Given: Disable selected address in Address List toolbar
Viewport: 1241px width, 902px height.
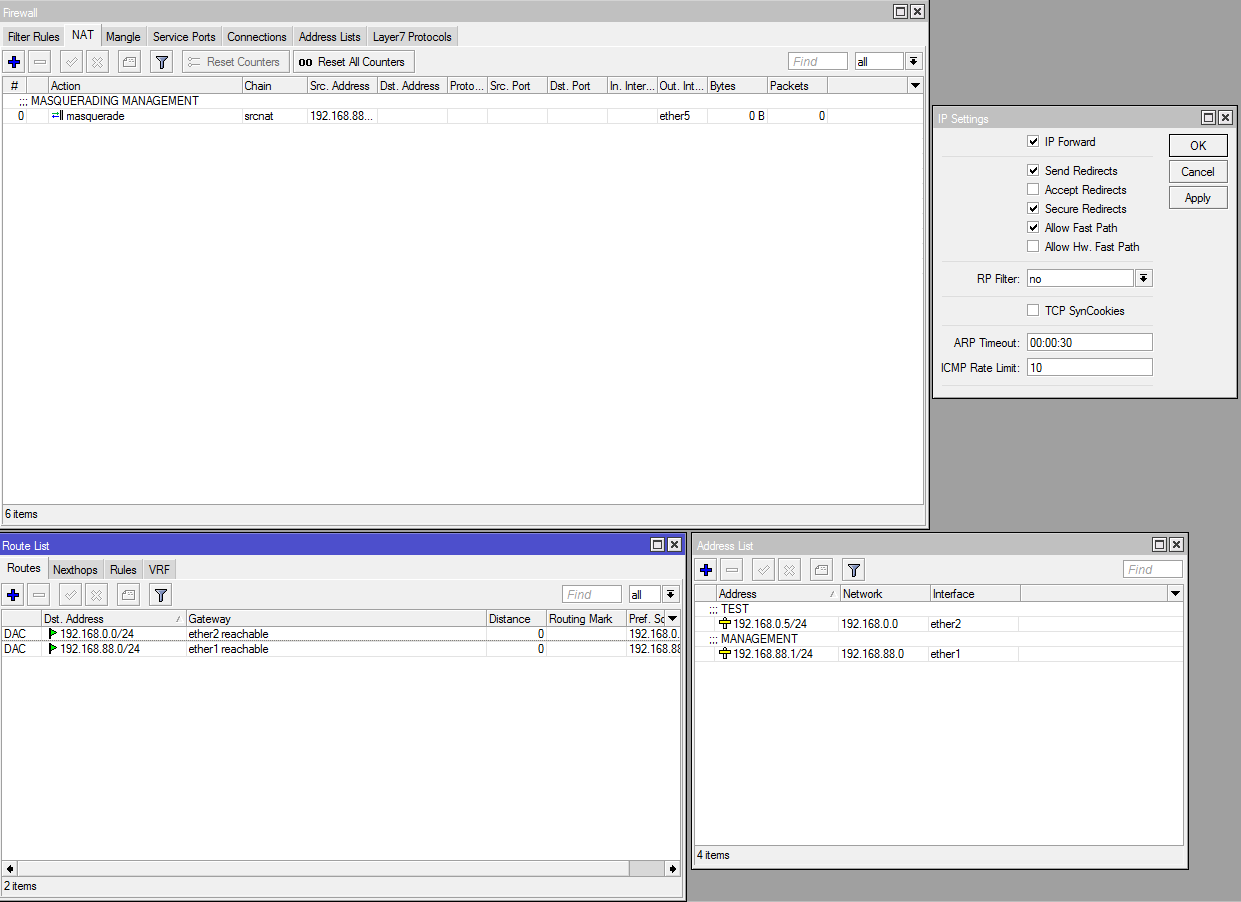Looking at the screenshot, I should pyautogui.click(x=789, y=570).
